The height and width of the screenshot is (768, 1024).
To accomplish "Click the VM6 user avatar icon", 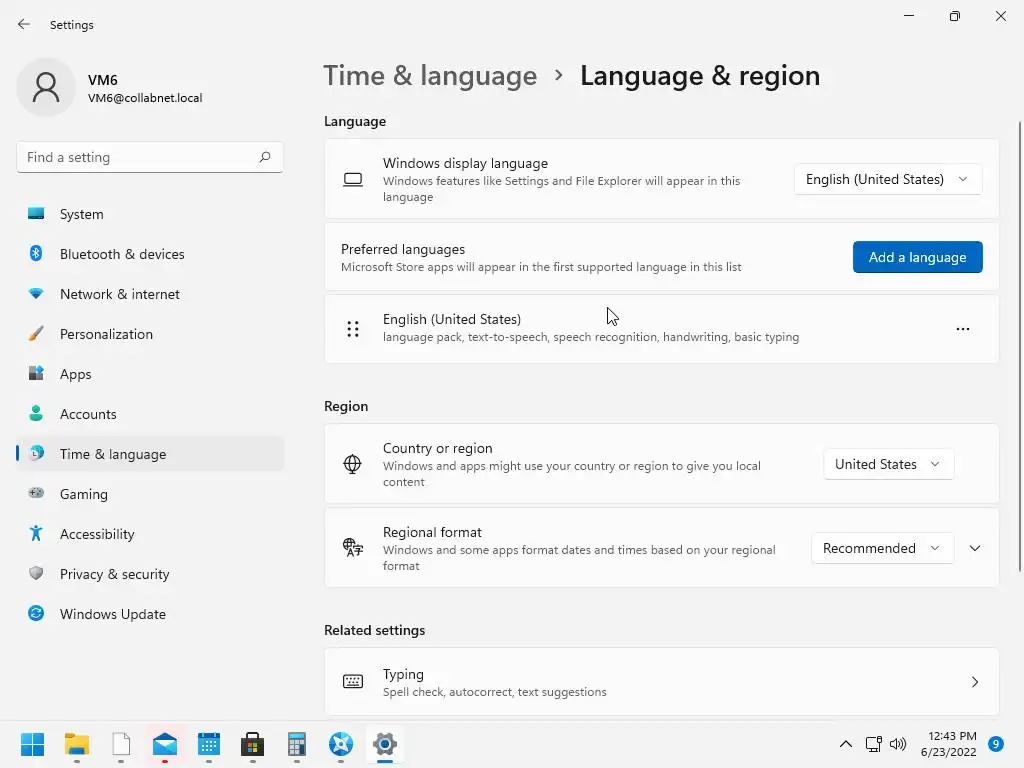I will tap(46, 87).
